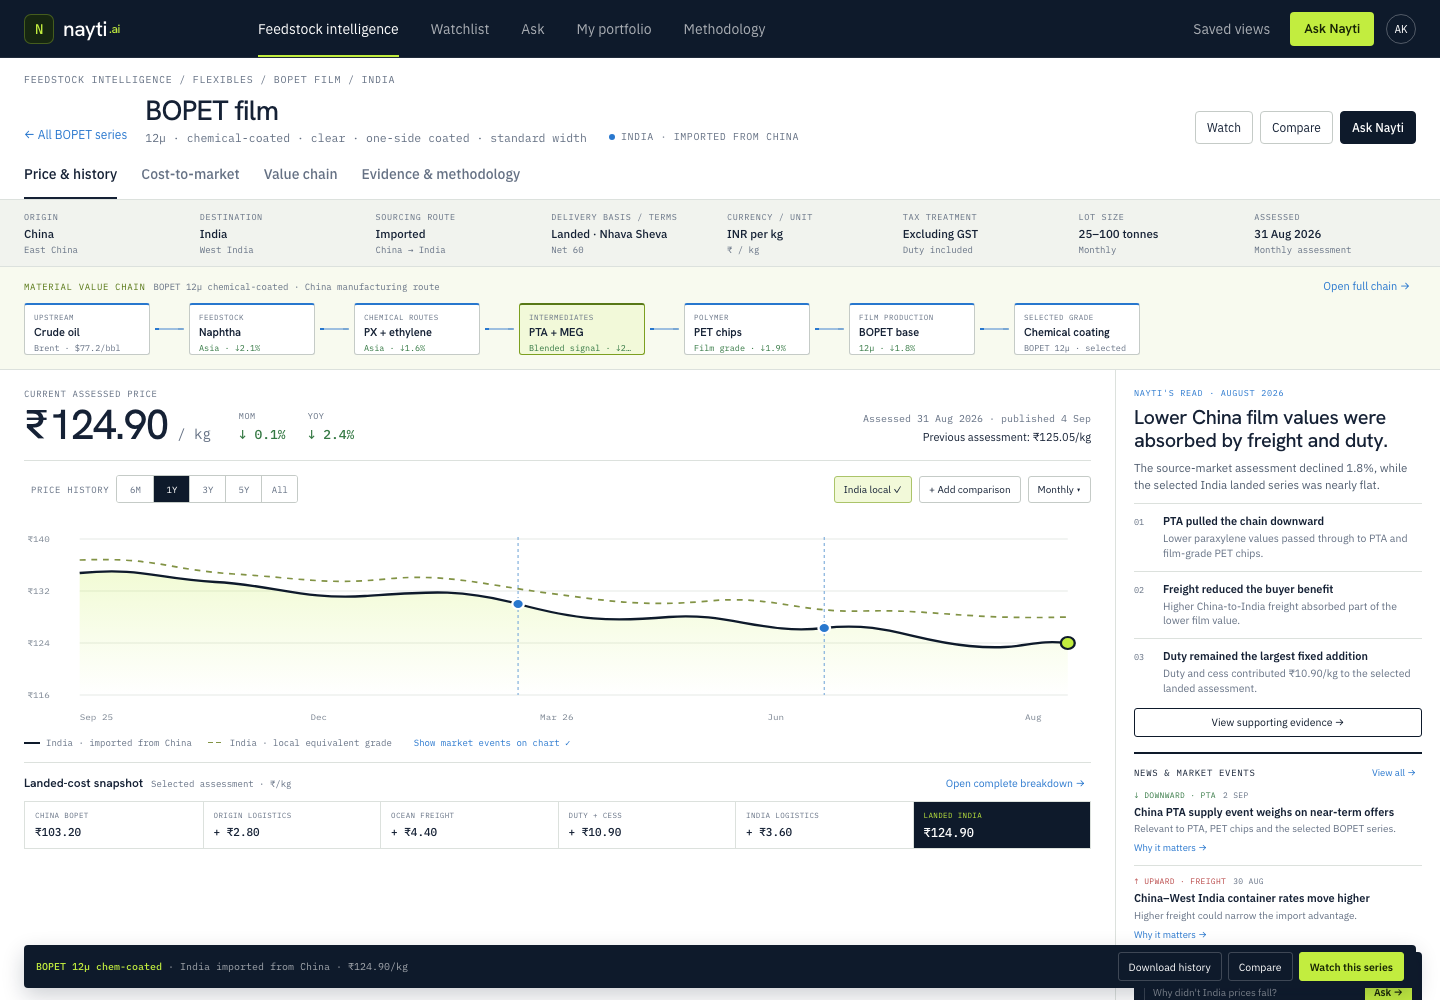1440x1000 pixels.
Task: Open My portfolio in the top navigation
Action: (614, 29)
